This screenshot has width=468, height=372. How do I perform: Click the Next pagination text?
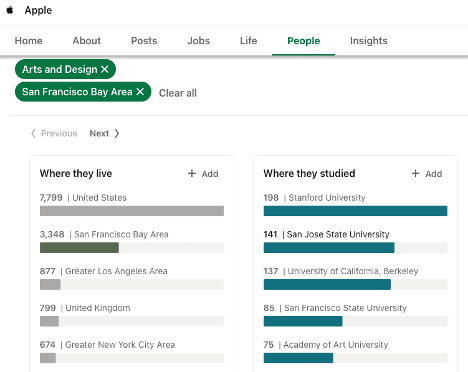(99, 133)
